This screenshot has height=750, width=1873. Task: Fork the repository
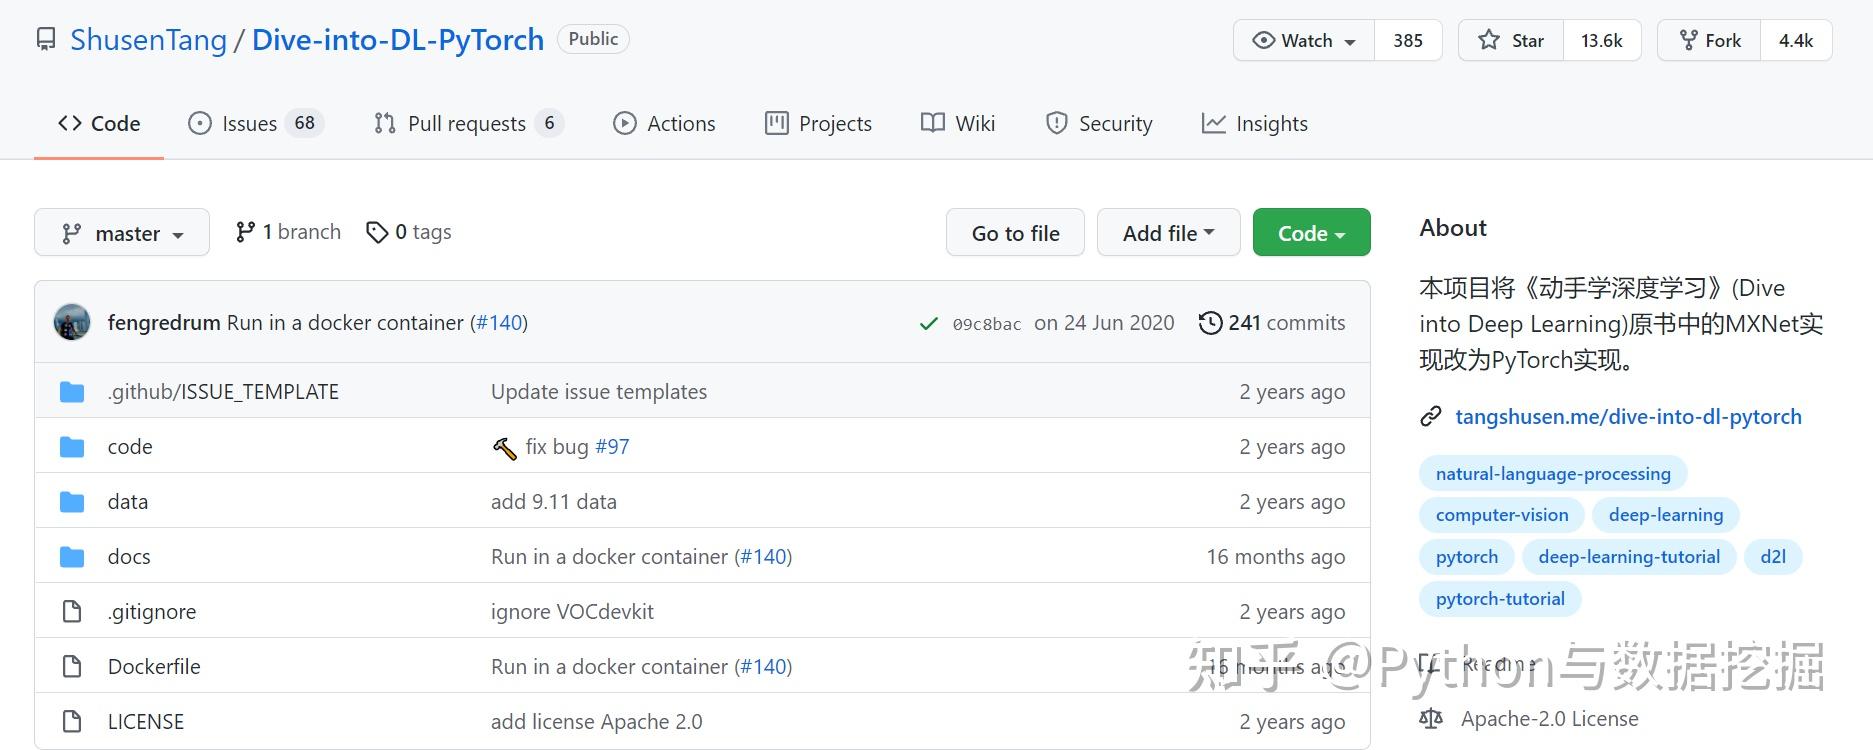tap(1709, 41)
